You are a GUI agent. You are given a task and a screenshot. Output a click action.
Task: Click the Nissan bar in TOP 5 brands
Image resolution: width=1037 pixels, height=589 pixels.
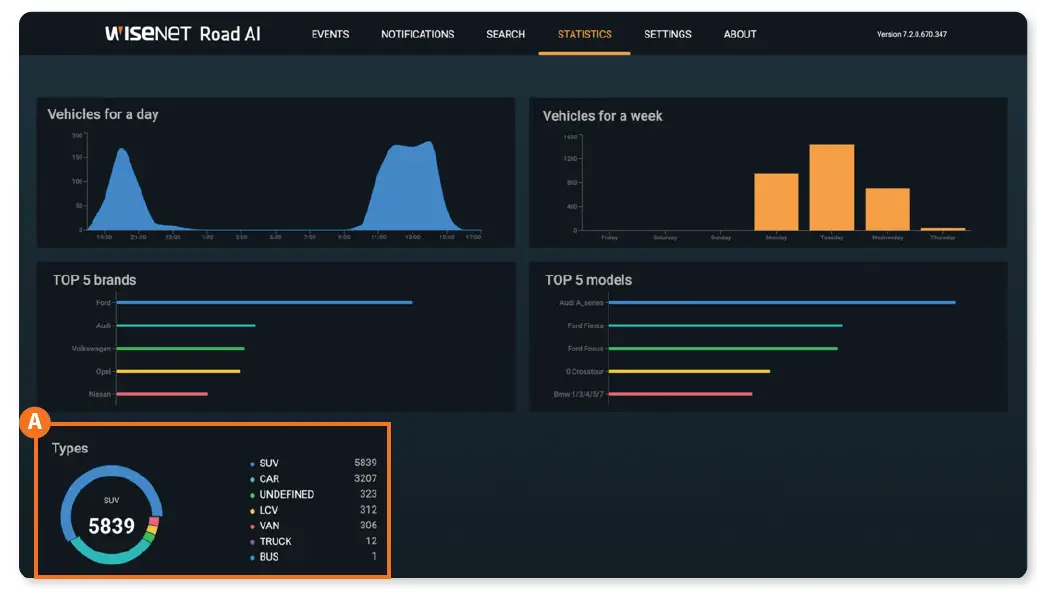162,394
